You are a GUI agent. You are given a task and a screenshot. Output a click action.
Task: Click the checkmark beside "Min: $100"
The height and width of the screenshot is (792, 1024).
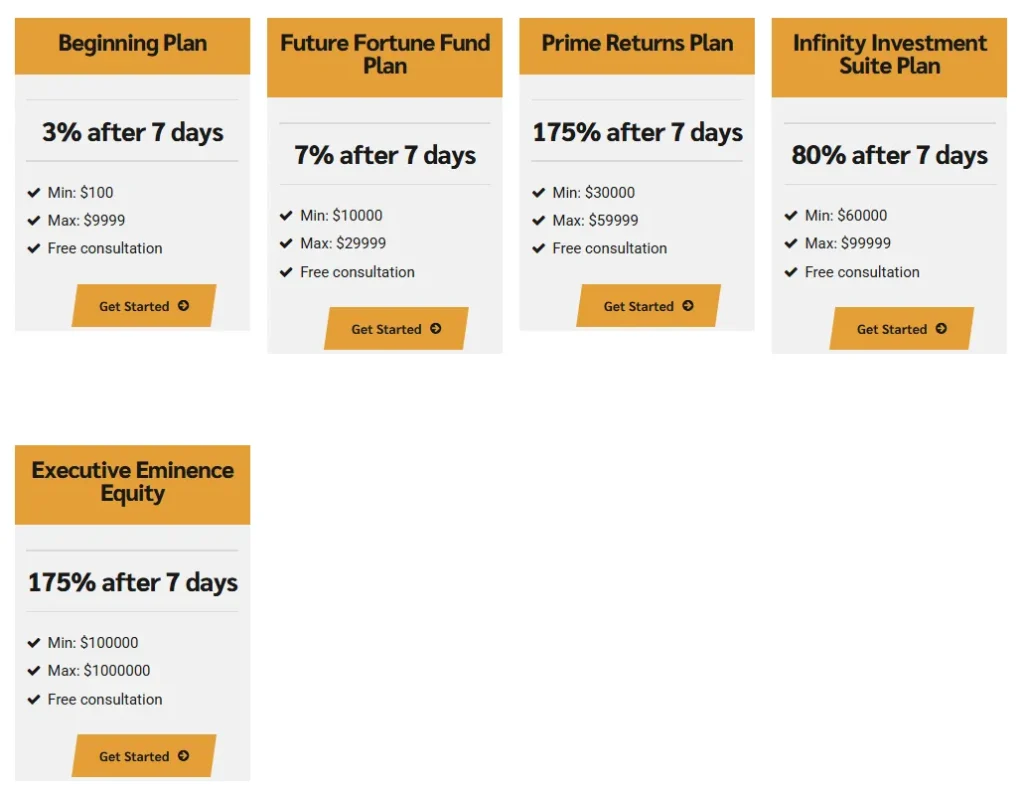click(34, 193)
